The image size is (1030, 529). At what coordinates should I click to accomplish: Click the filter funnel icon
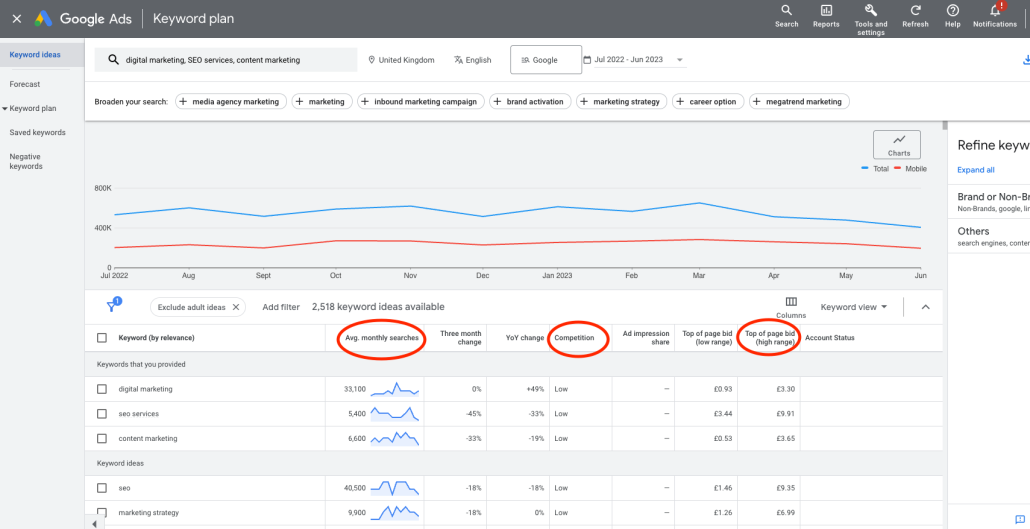coord(113,306)
